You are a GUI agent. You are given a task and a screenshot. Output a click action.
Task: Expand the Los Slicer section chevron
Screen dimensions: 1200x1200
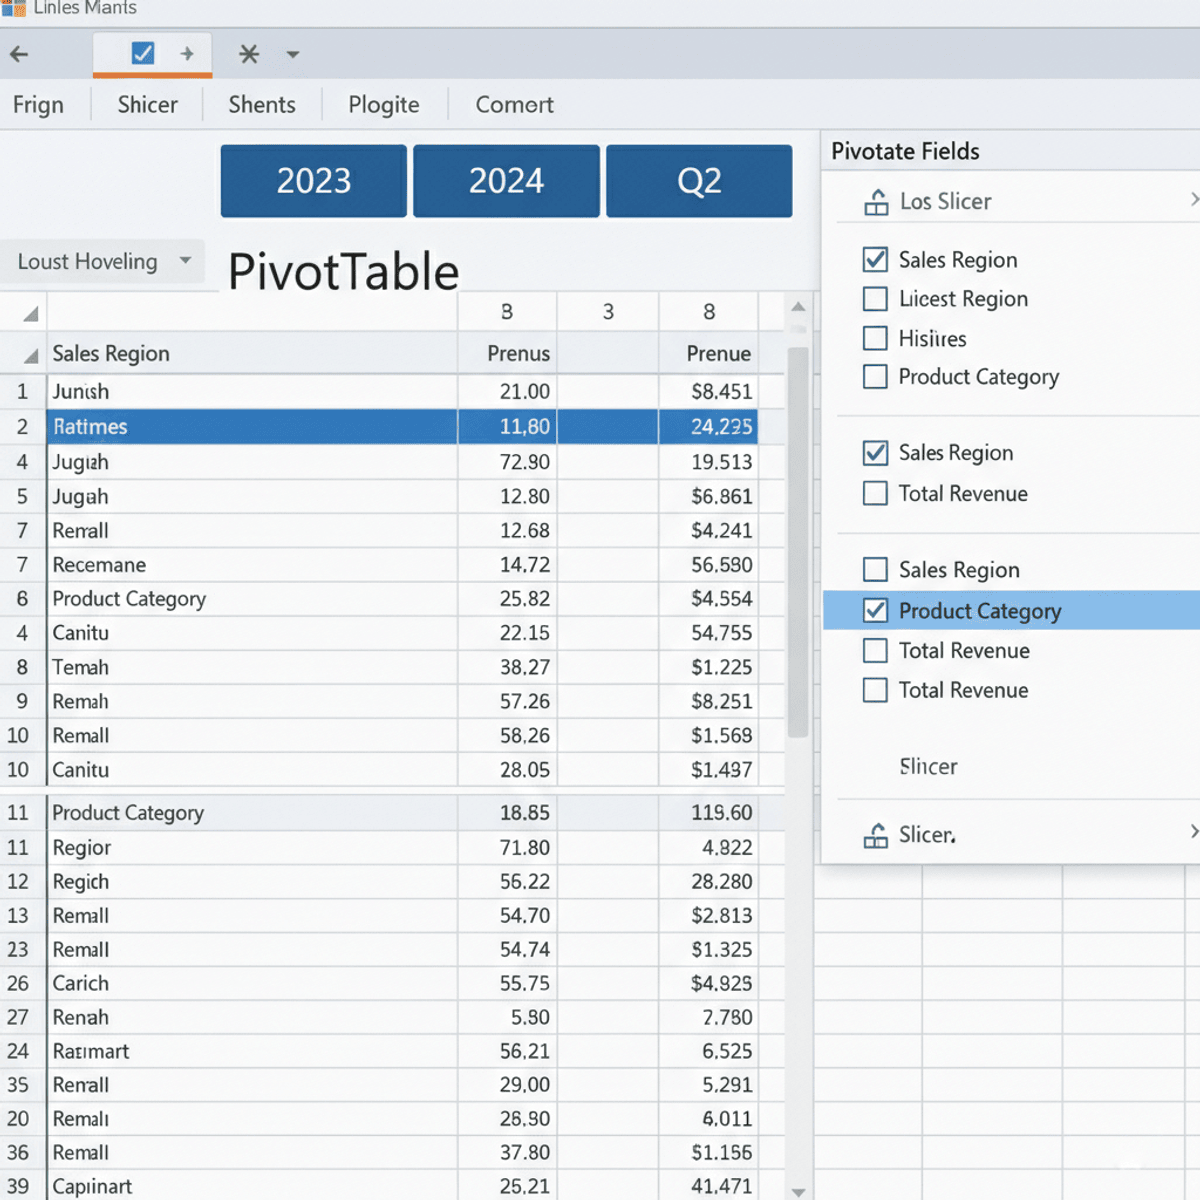point(1192,199)
